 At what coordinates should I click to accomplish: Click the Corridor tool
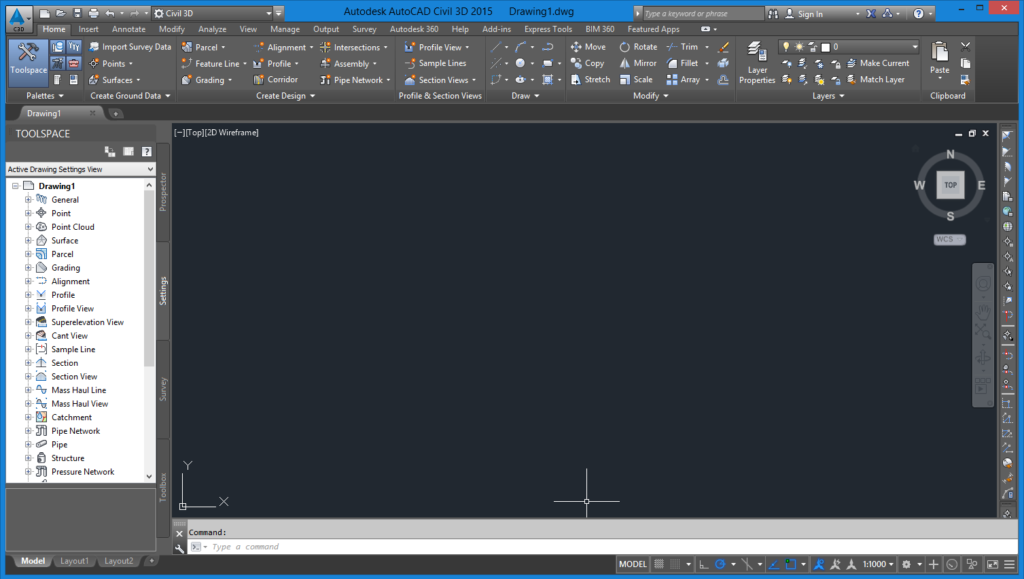(x=275, y=80)
